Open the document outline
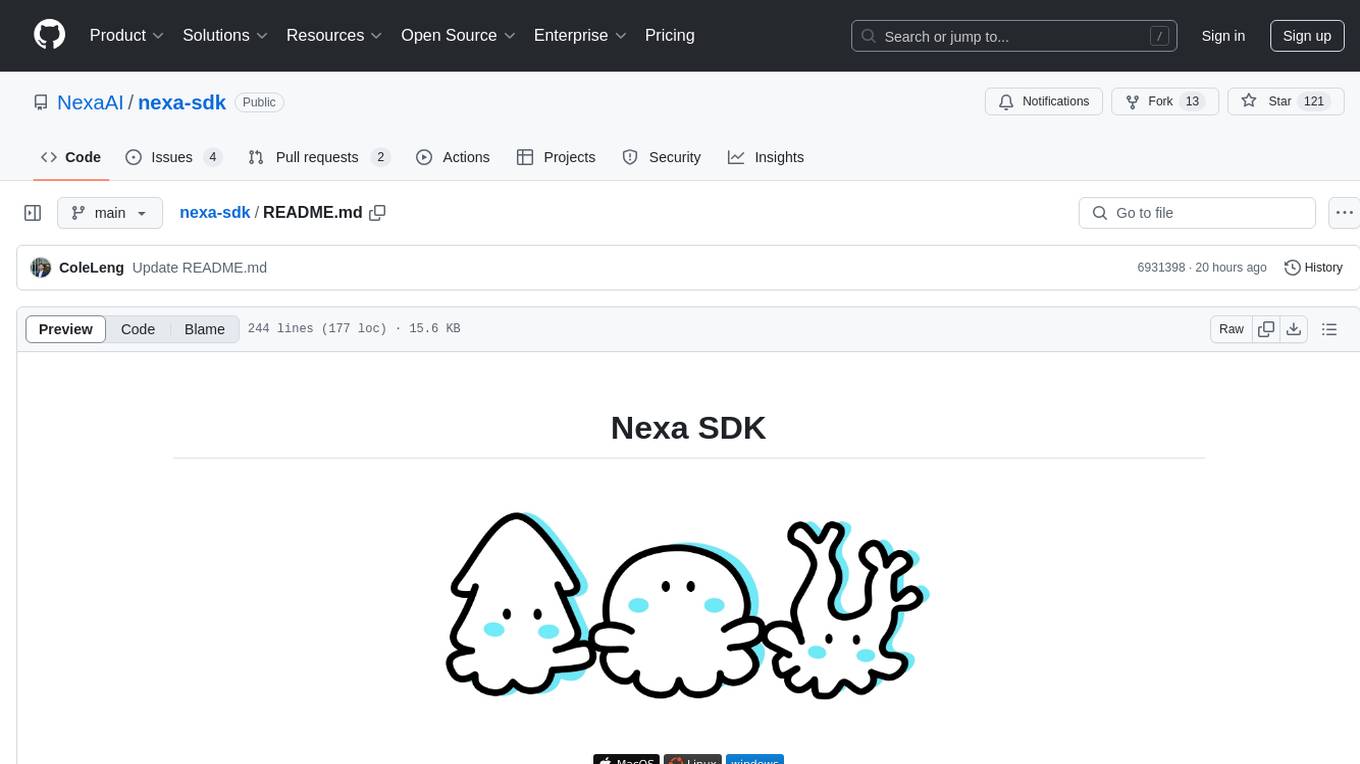Image resolution: width=1360 pixels, height=764 pixels. coord(1329,329)
